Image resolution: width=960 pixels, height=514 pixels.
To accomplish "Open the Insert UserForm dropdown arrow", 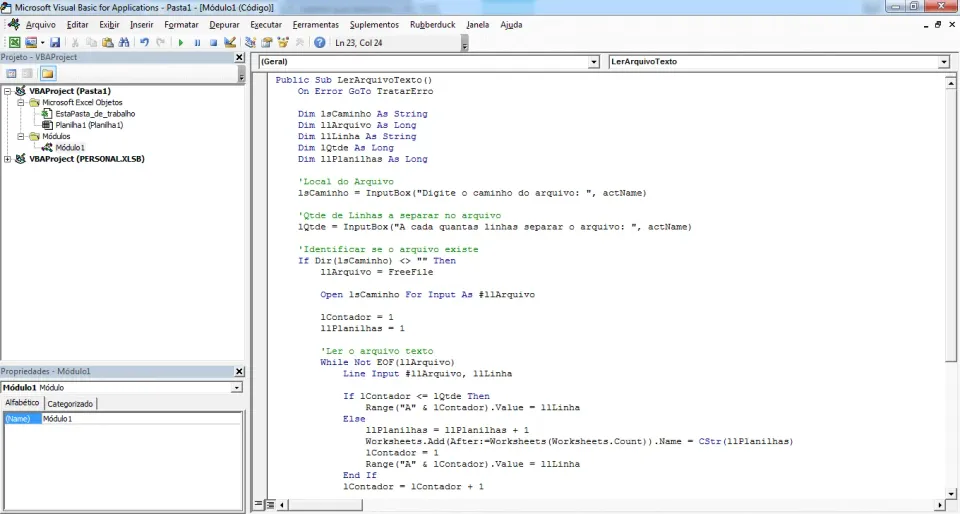I will coord(42,42).
